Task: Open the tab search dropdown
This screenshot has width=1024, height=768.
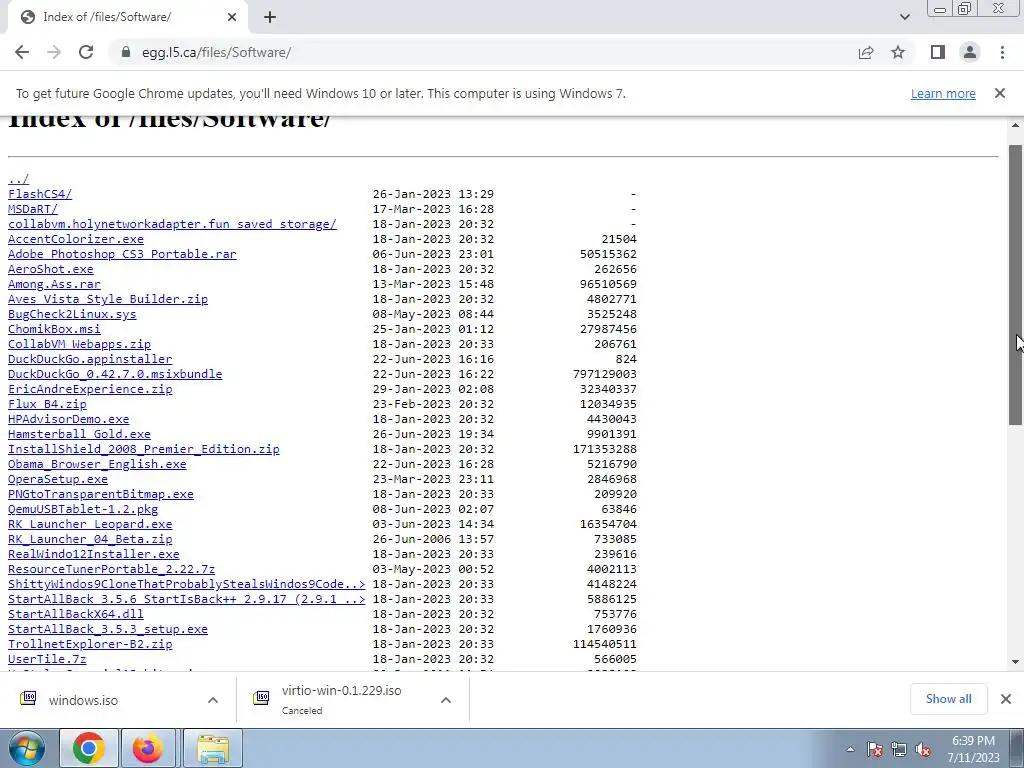Action: (x=904, y=17)
